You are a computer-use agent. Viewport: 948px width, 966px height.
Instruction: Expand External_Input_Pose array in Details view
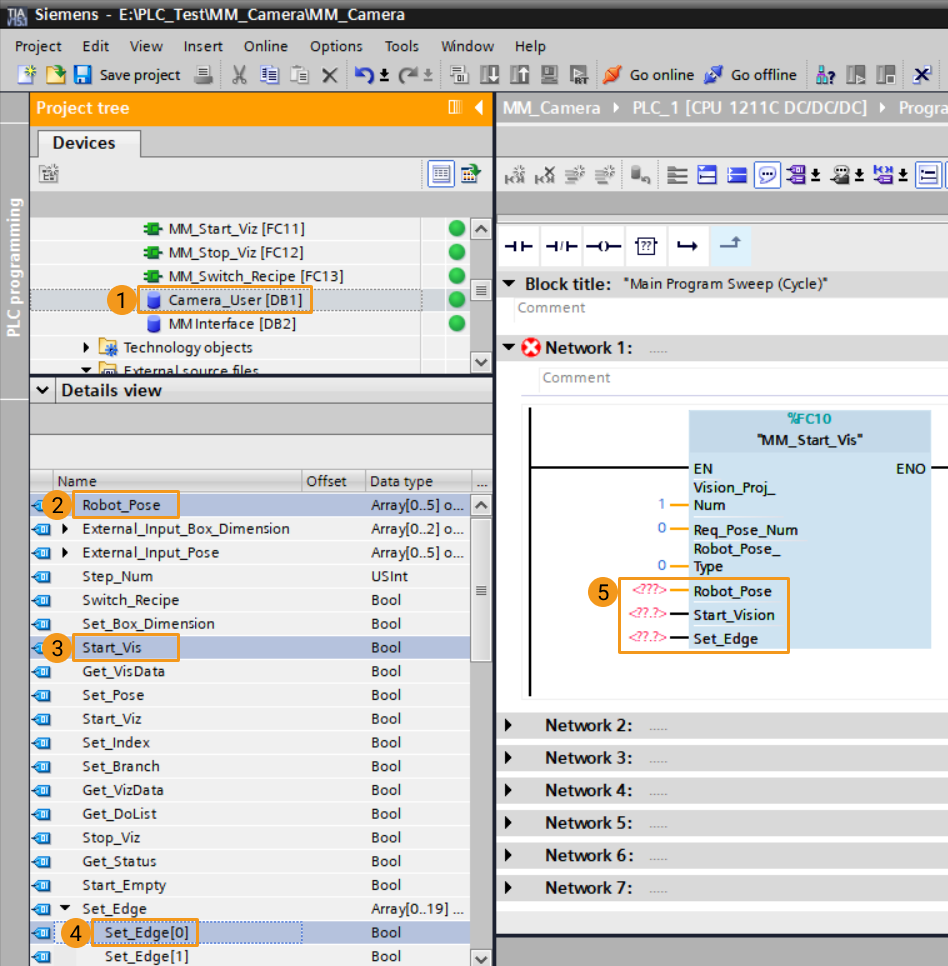66,553
